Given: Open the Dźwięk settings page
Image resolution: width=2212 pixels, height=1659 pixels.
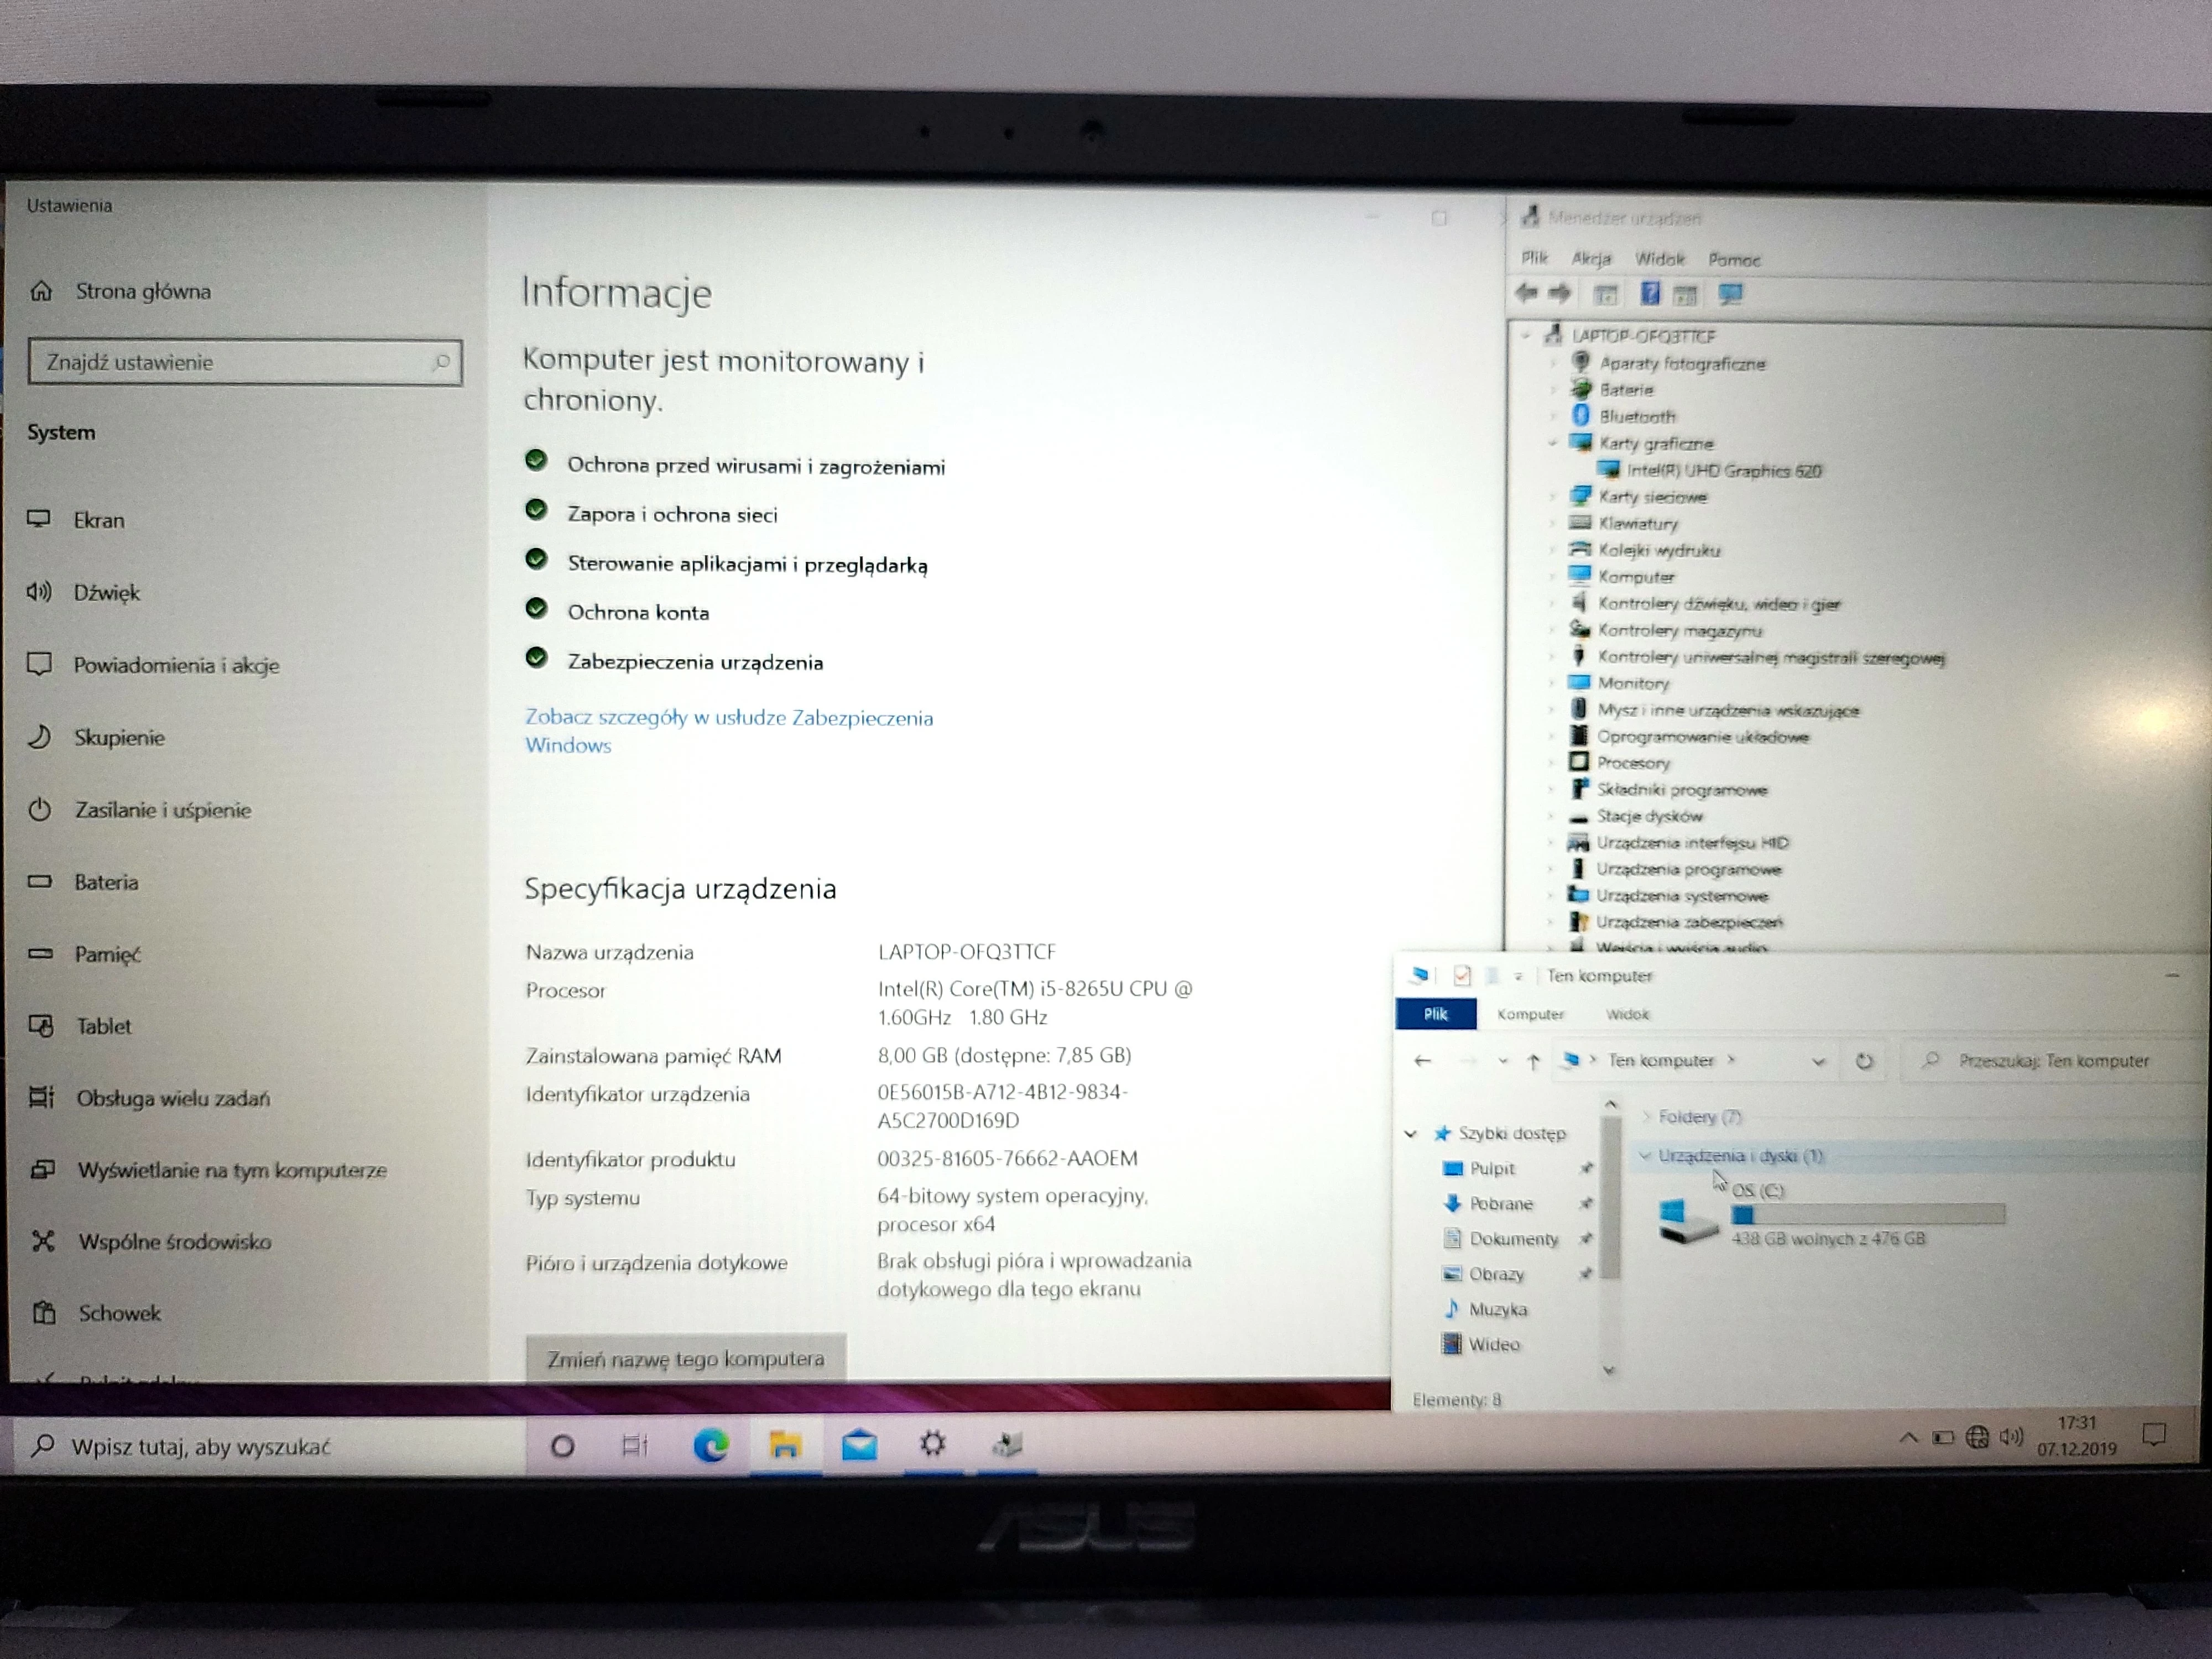Looking at the screenshot, I should [x=84, y=592].
